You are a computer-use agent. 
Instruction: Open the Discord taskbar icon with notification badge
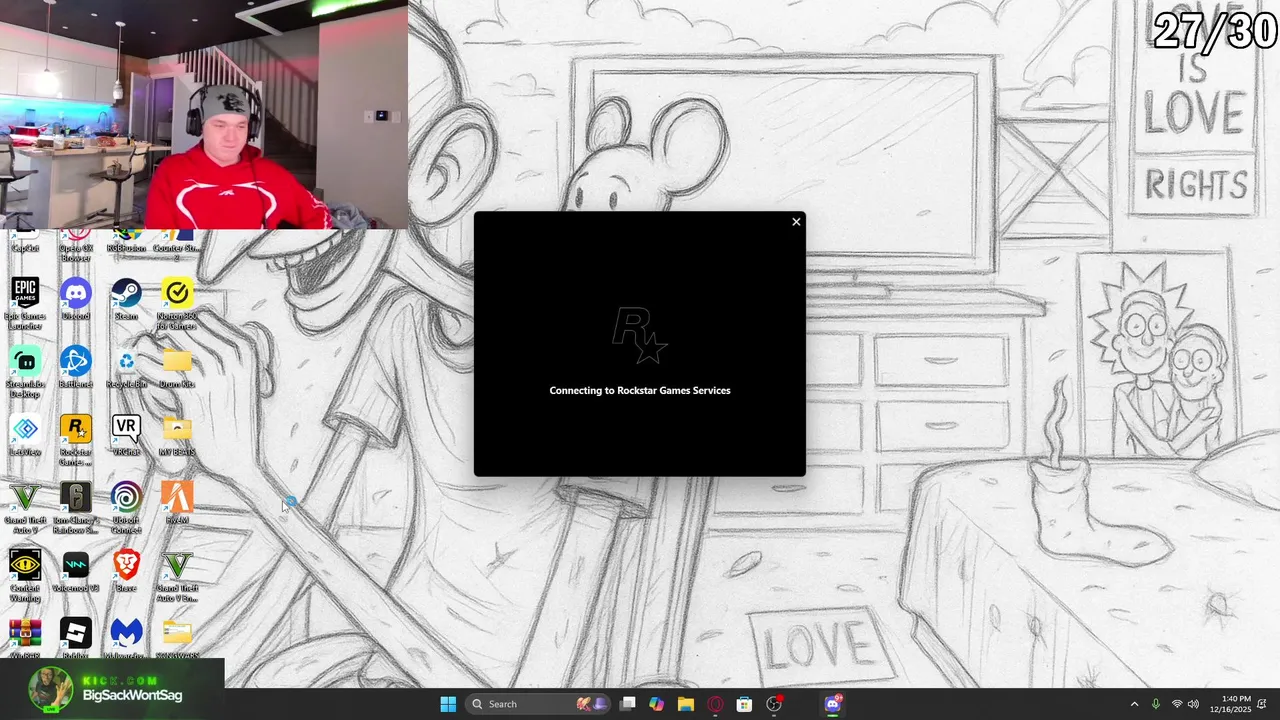[832, 704]
